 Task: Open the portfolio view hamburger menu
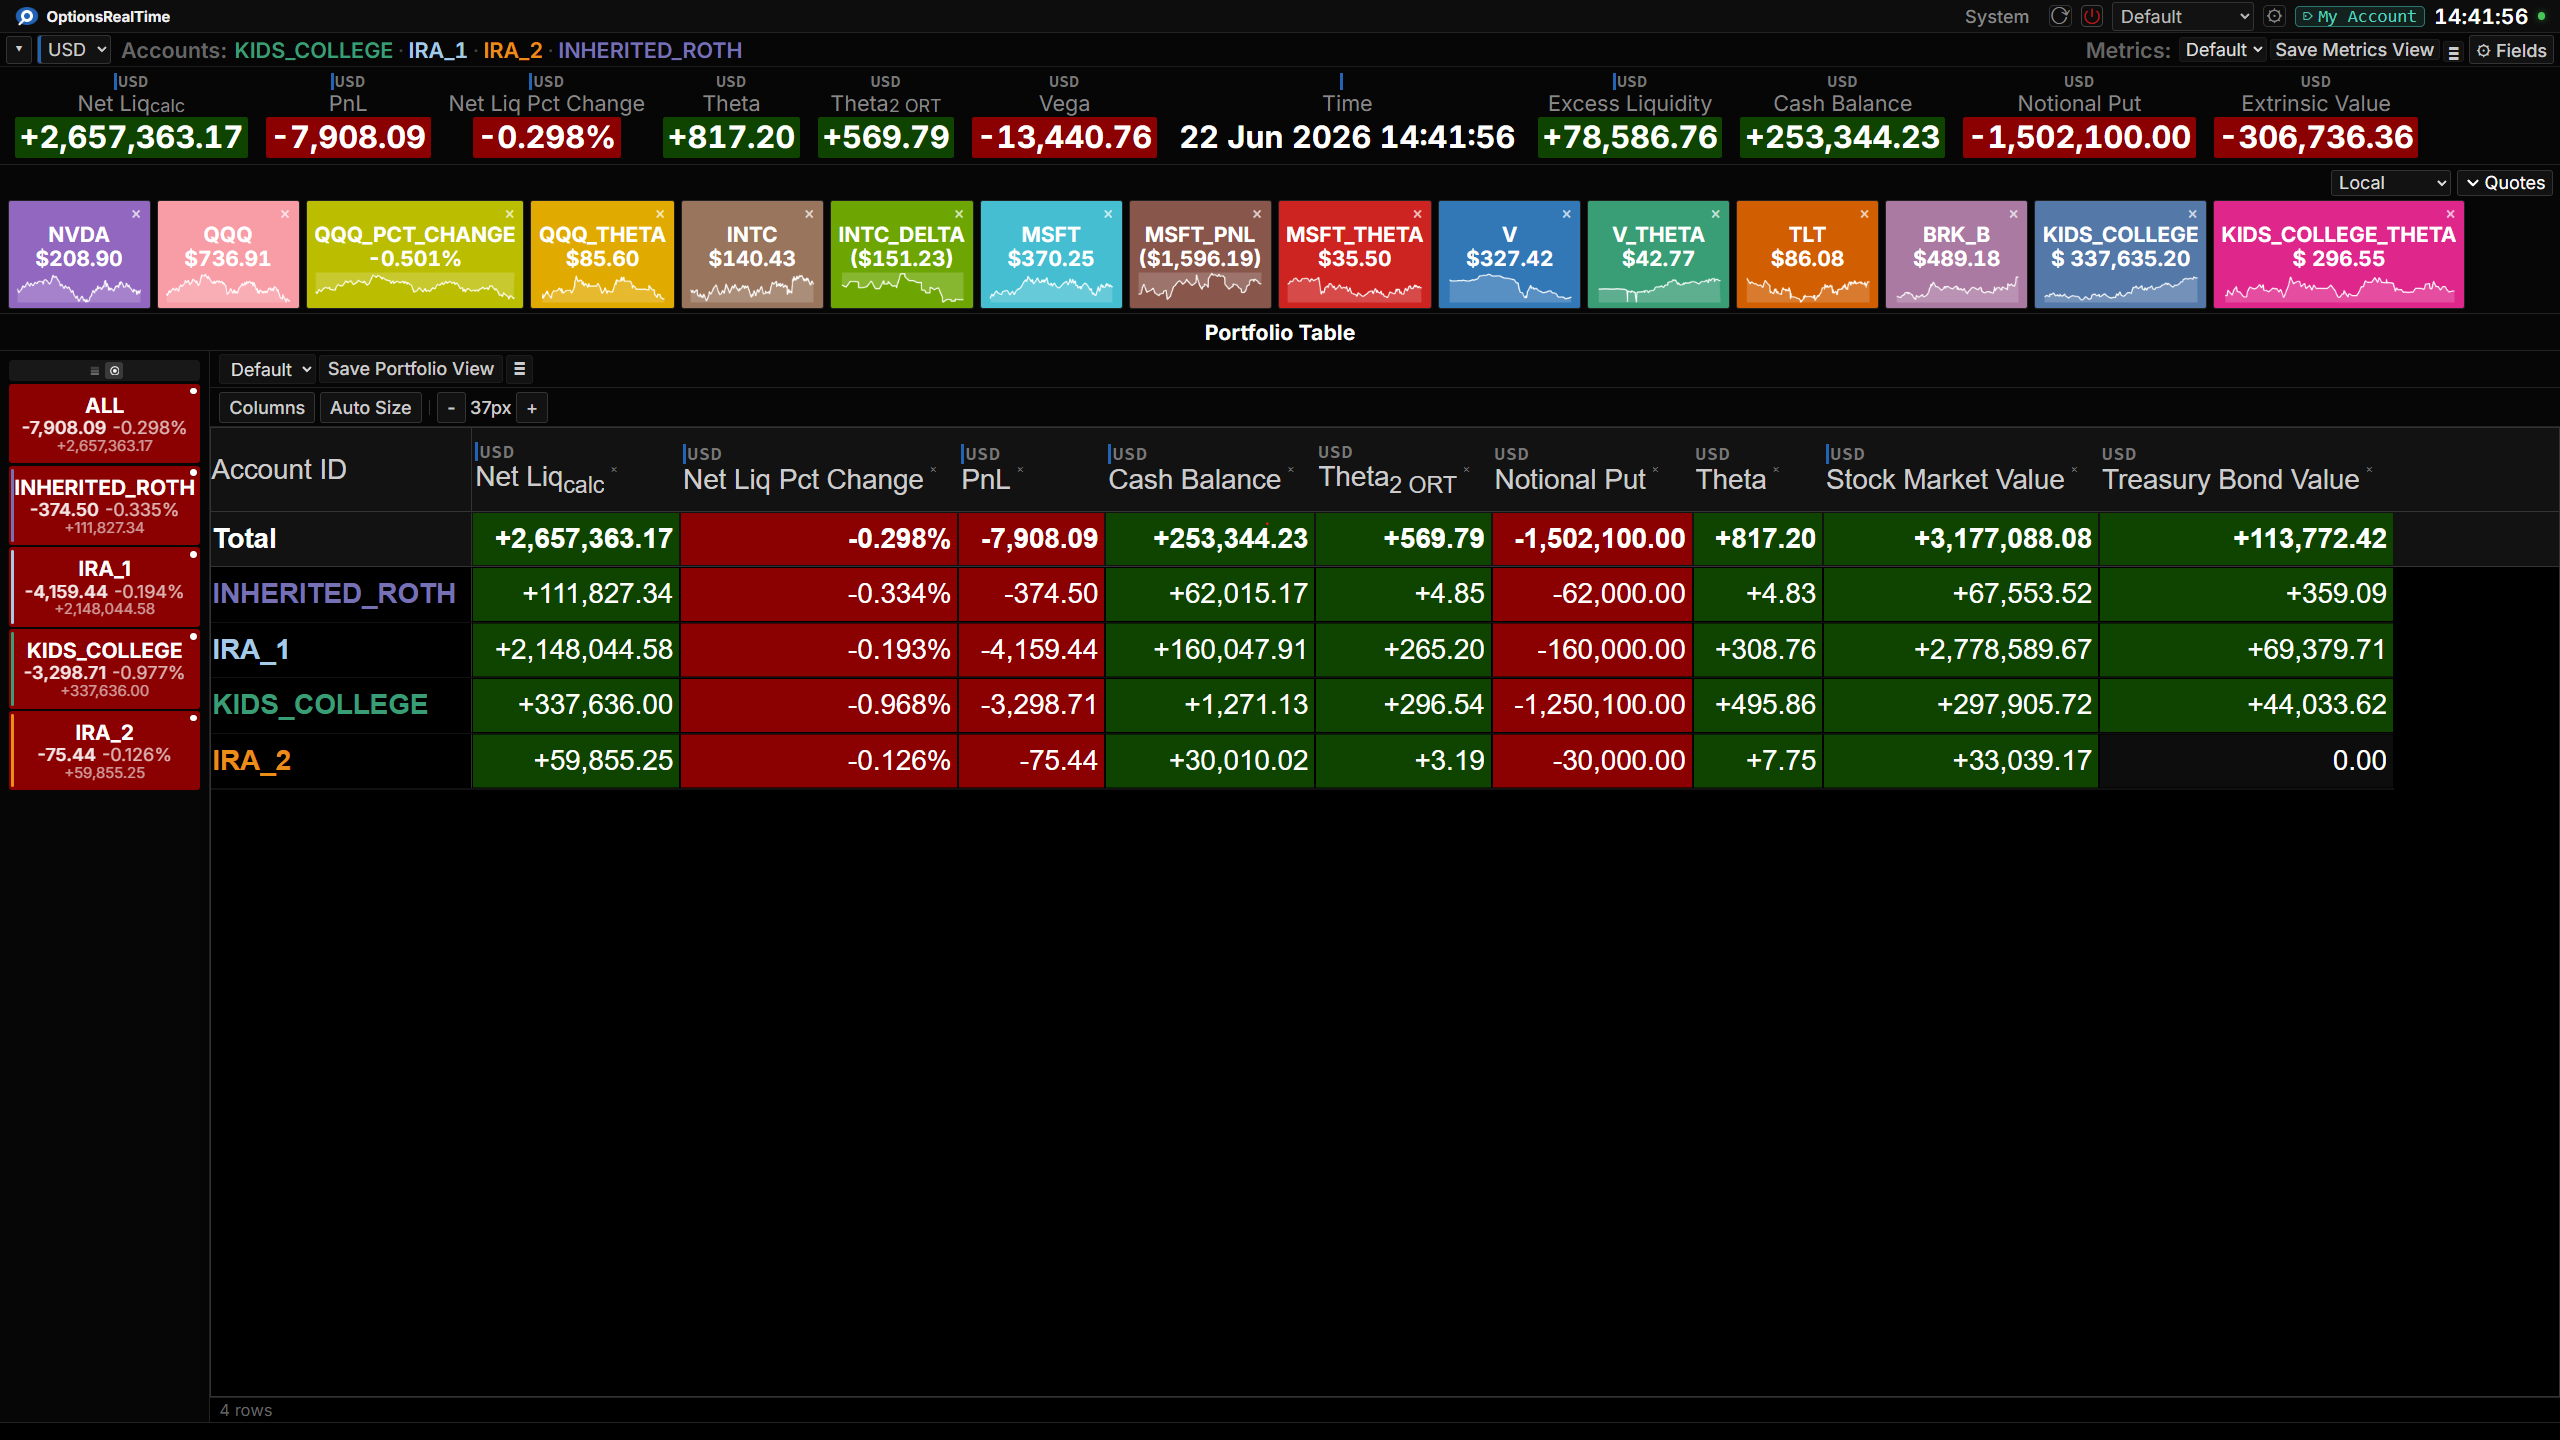[x=519, y=369]
